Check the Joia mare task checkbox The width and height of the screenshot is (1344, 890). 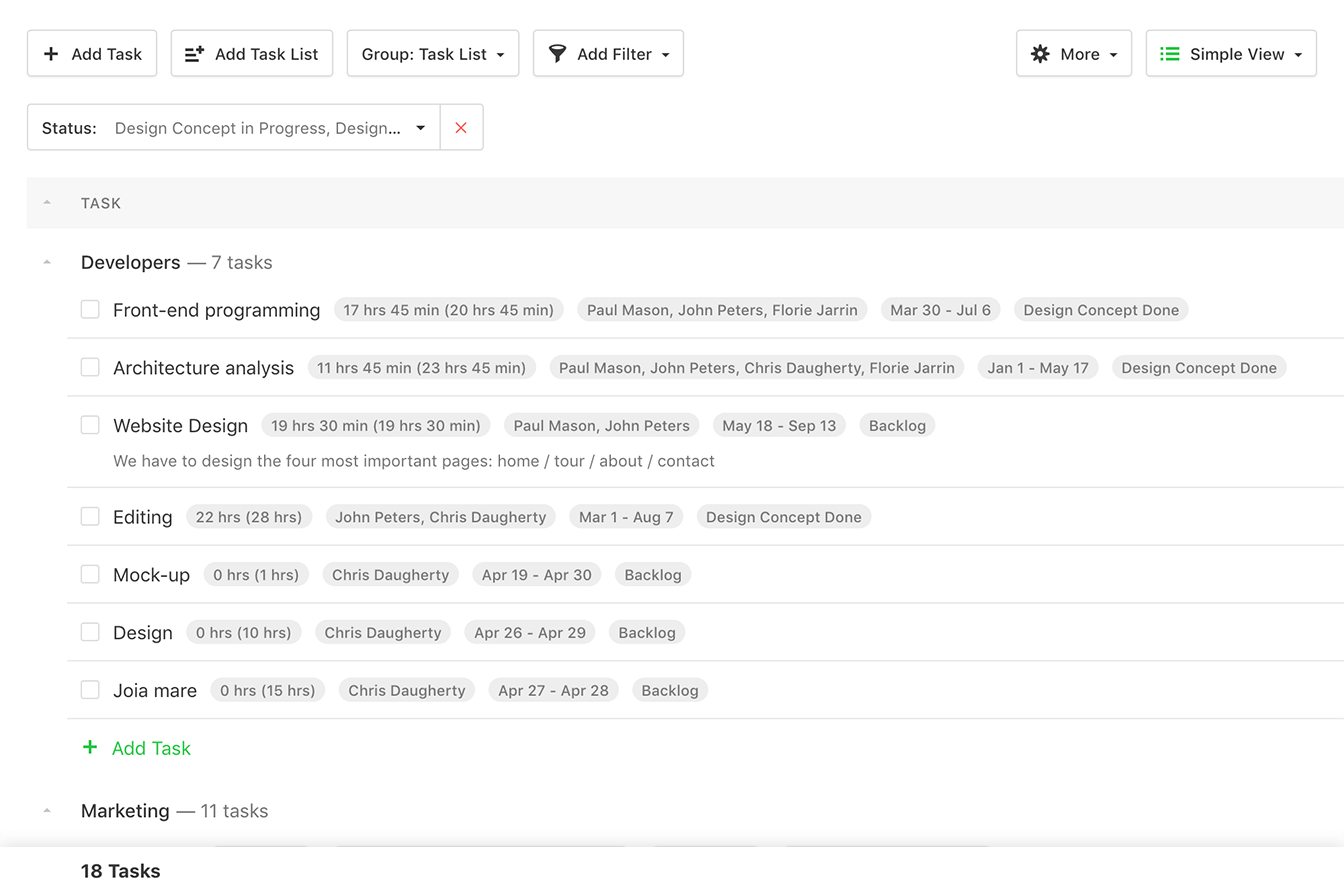(x=90, y=690)
